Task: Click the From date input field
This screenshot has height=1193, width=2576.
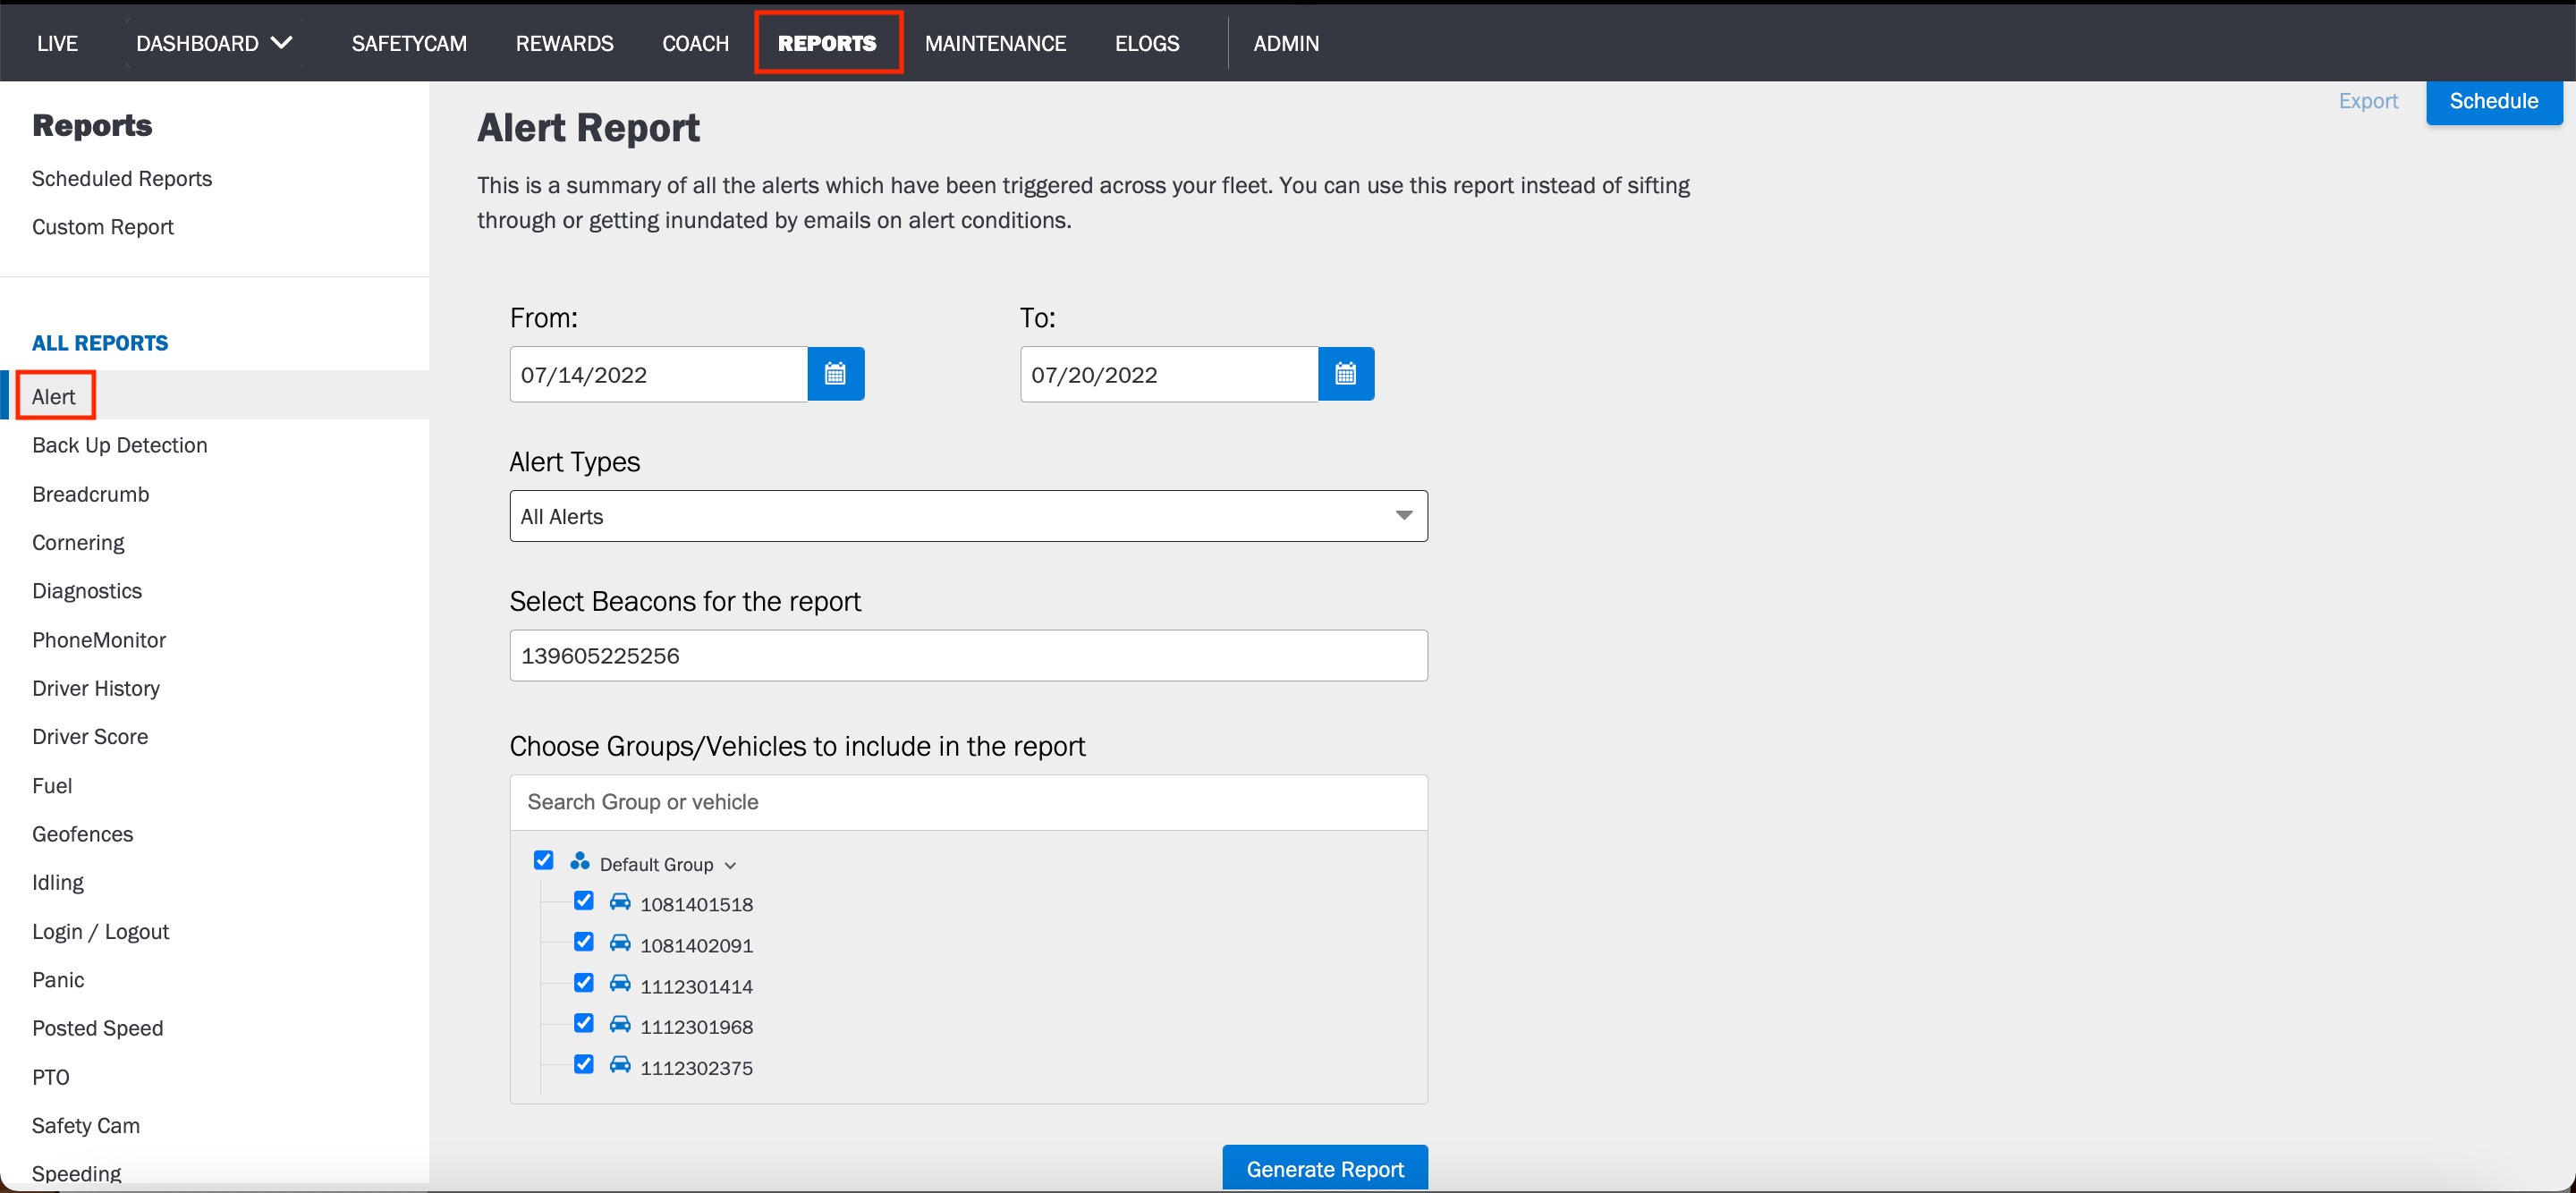Action: 659,374
